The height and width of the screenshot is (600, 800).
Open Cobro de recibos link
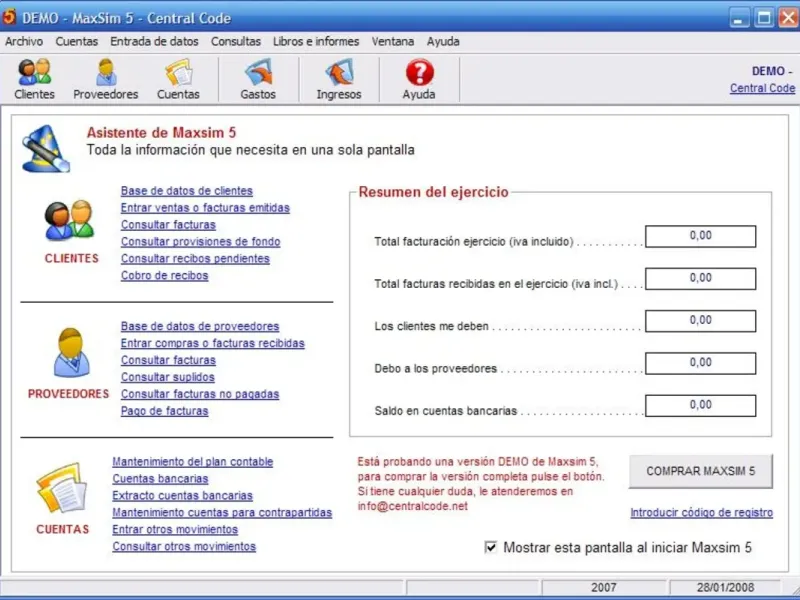click(x=164, y=275)
